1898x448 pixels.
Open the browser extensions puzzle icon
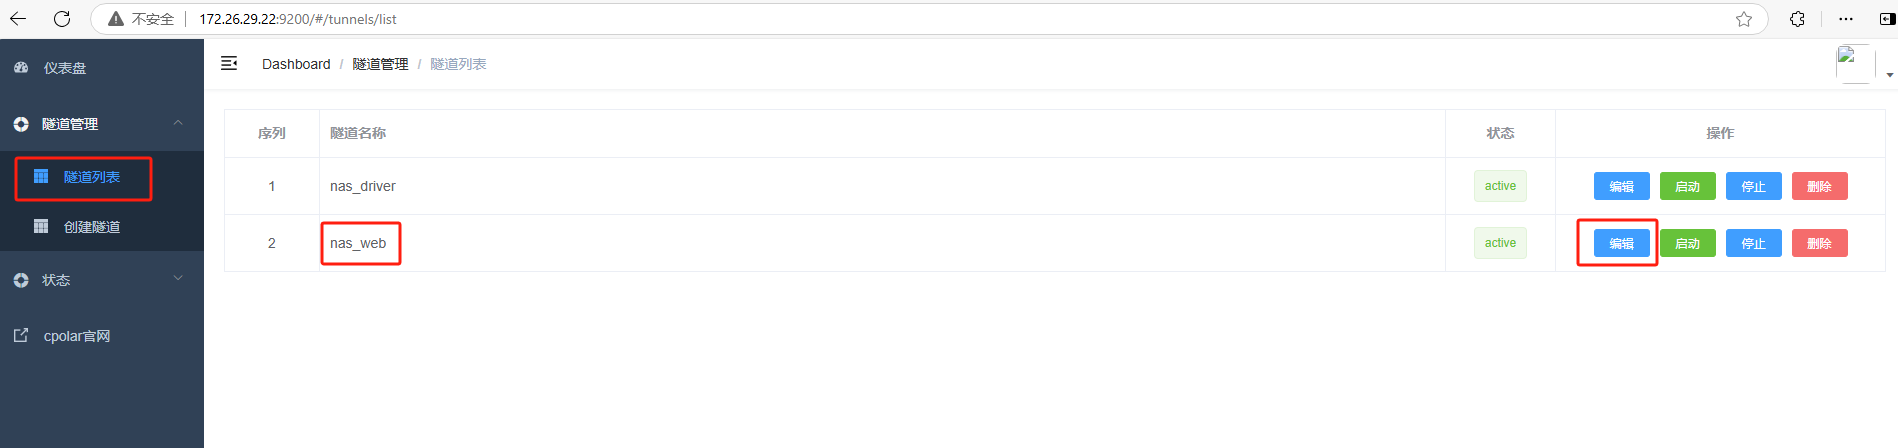tap(1797, 19)
